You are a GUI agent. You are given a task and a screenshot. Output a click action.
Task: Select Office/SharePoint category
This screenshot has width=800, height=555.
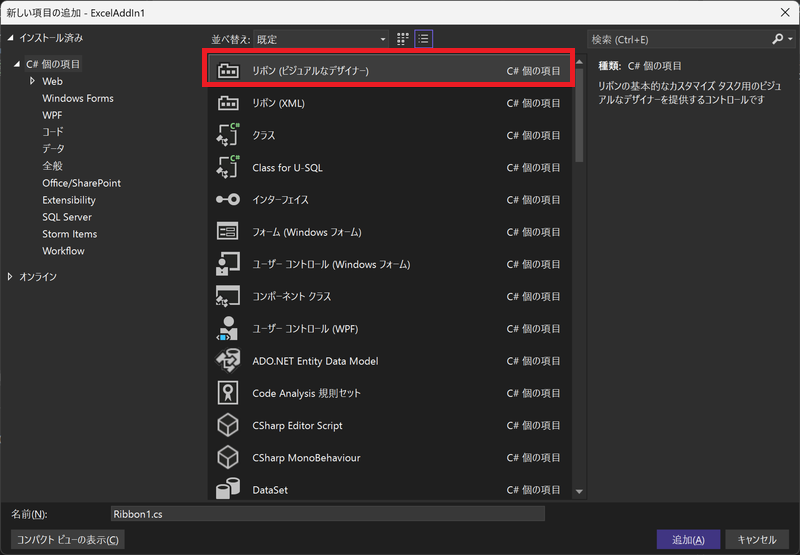click(x=81, y=183)
